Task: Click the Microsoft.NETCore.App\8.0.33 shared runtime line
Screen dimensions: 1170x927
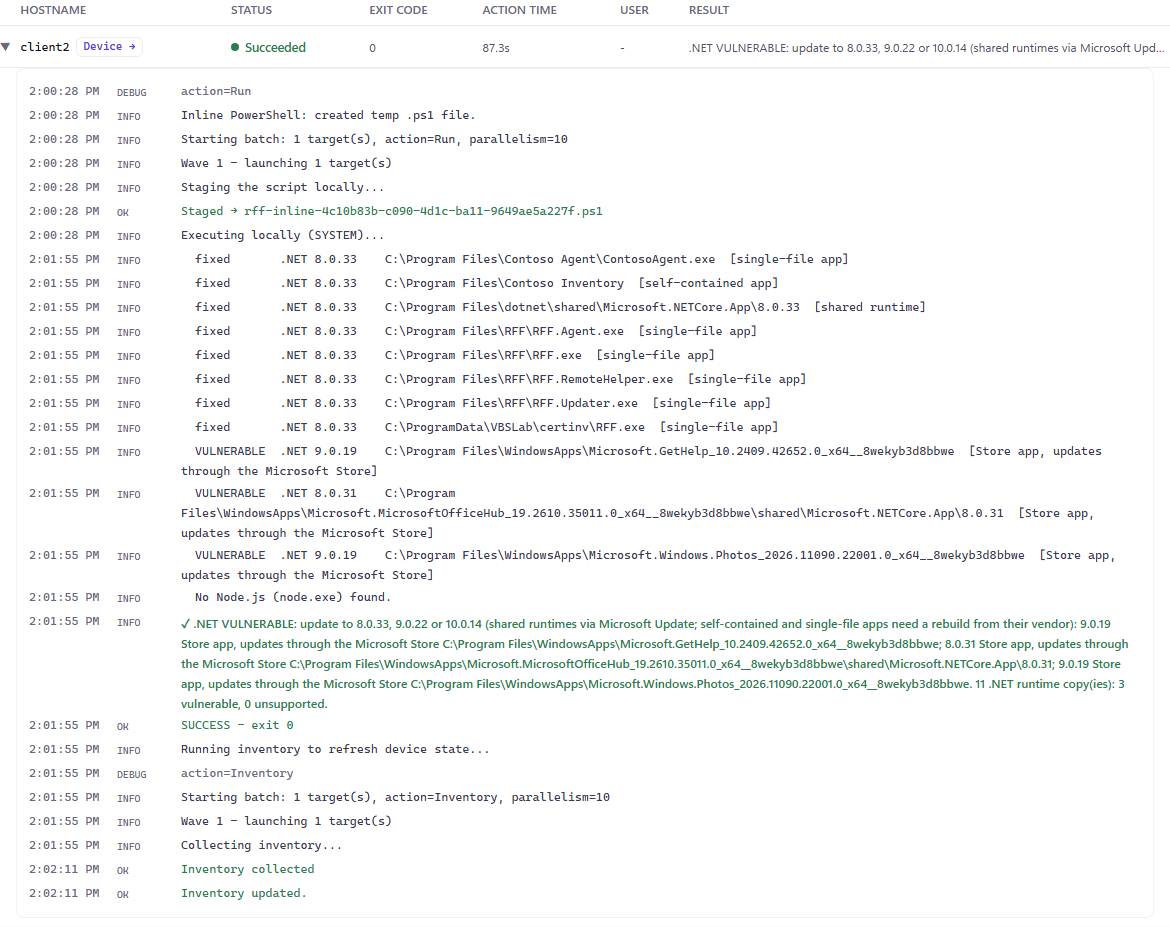Action: [x=560, y=307]
